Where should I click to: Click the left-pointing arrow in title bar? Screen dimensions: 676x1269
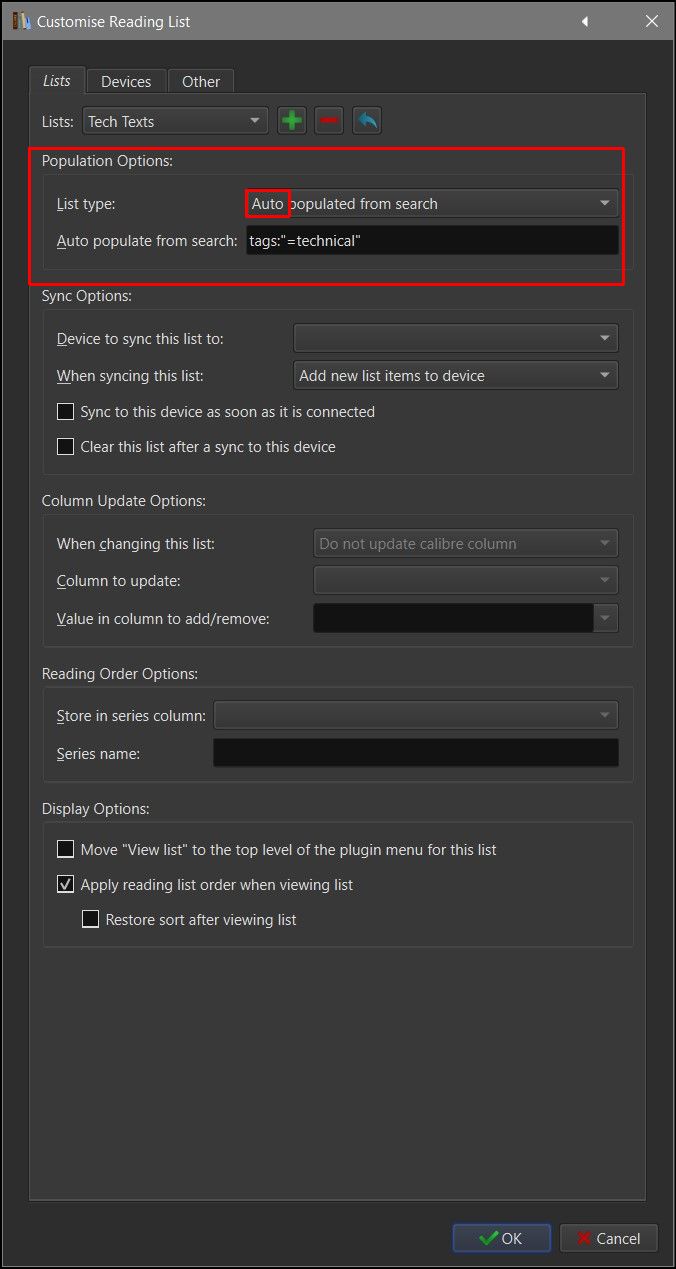(x=584, y=21)
